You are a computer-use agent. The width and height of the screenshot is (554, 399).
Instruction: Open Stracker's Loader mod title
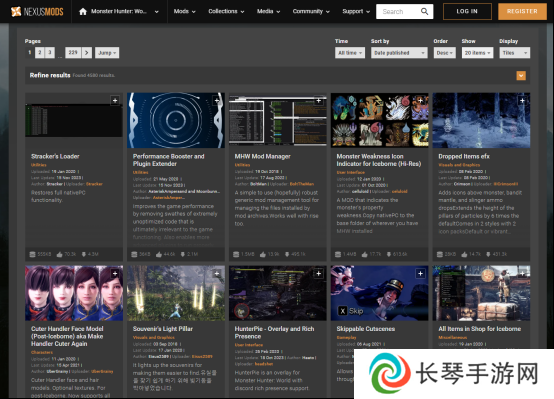point(55,156)
